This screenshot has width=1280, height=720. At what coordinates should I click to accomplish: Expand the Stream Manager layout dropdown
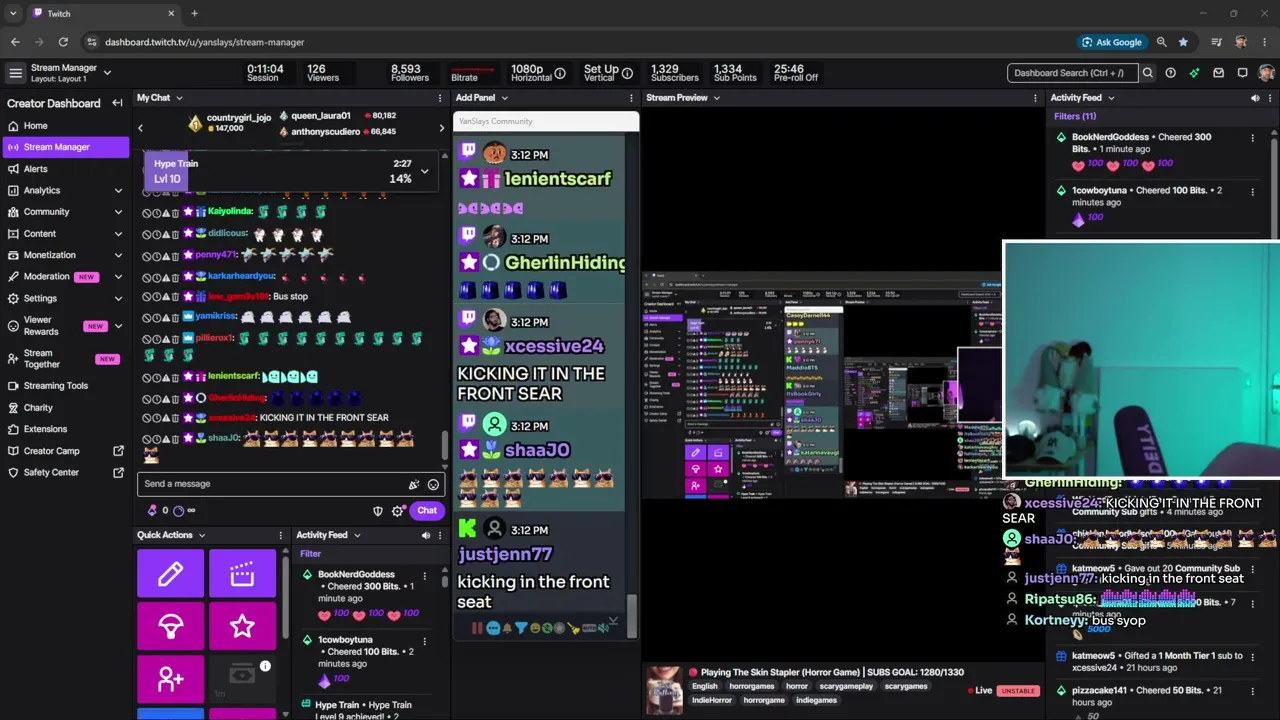tap(107, 73)
